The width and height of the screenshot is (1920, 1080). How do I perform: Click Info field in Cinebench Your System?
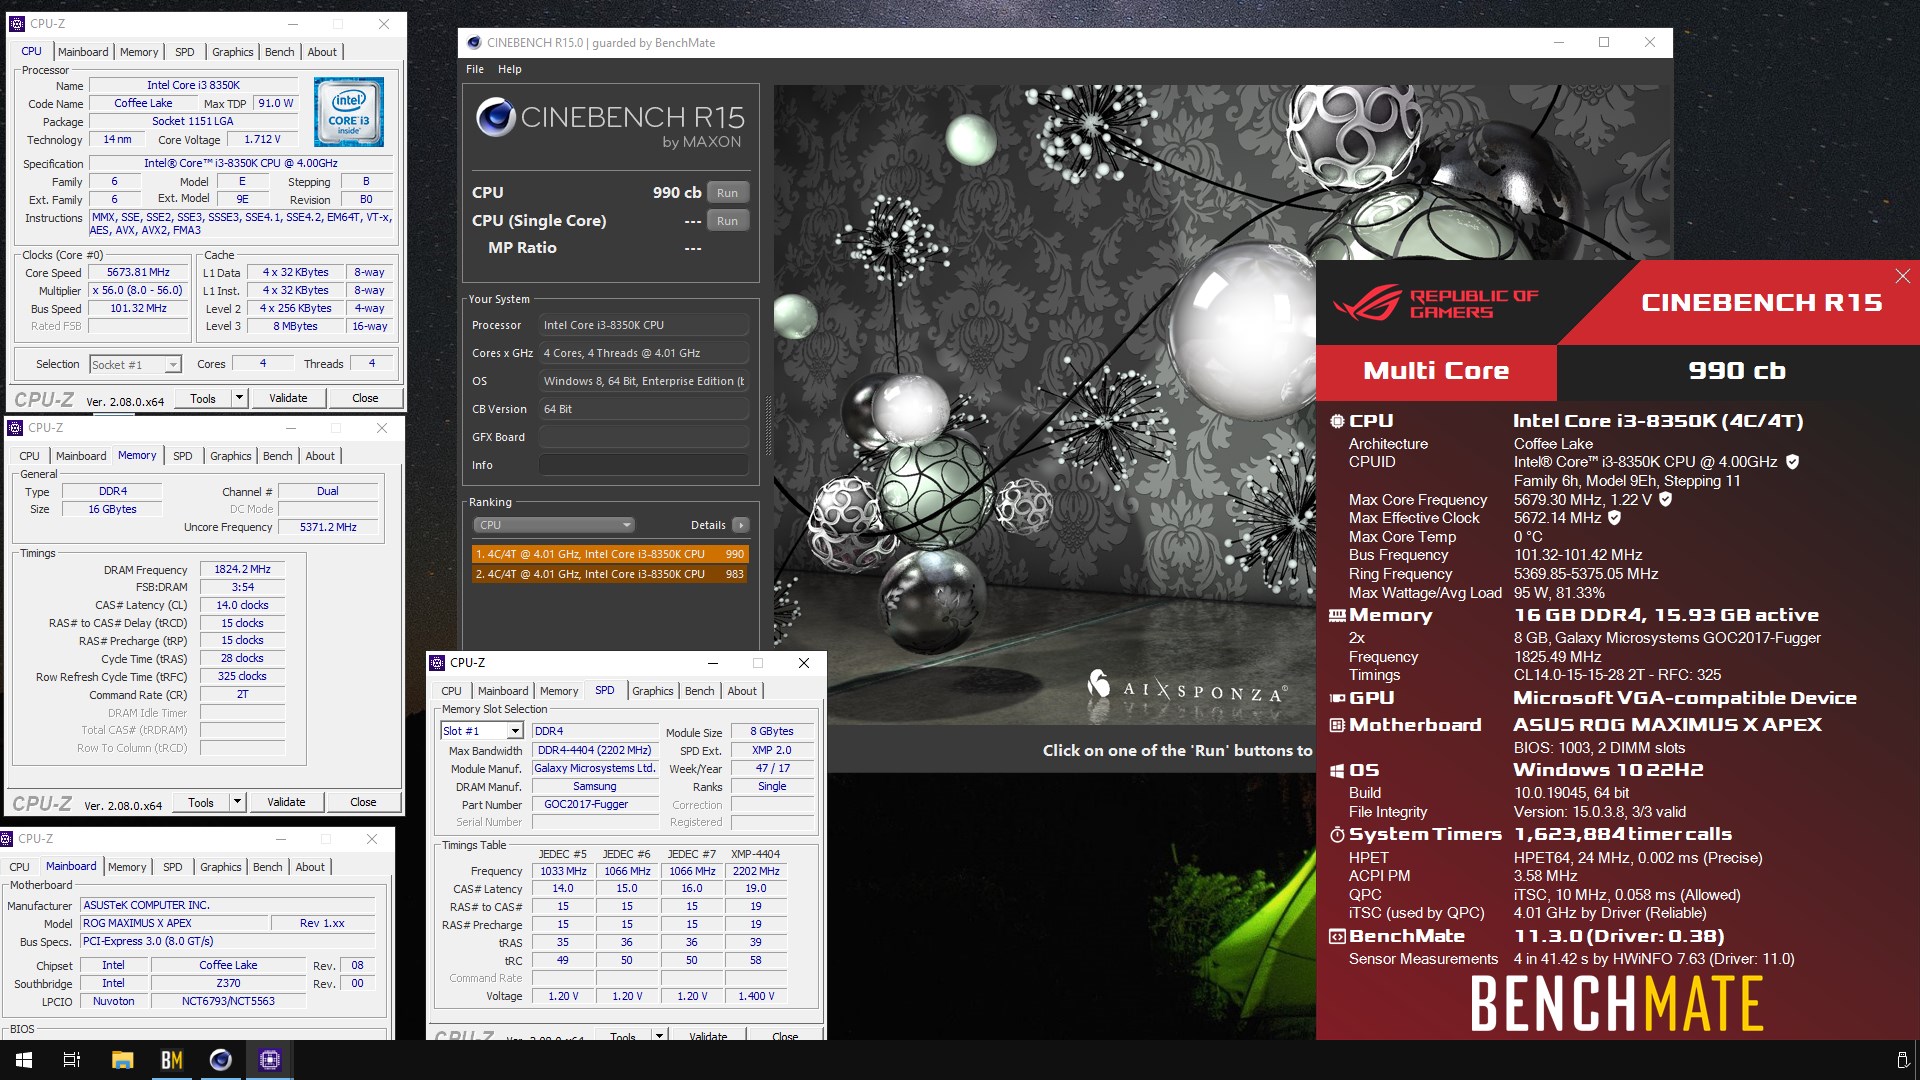pos(644,465)
